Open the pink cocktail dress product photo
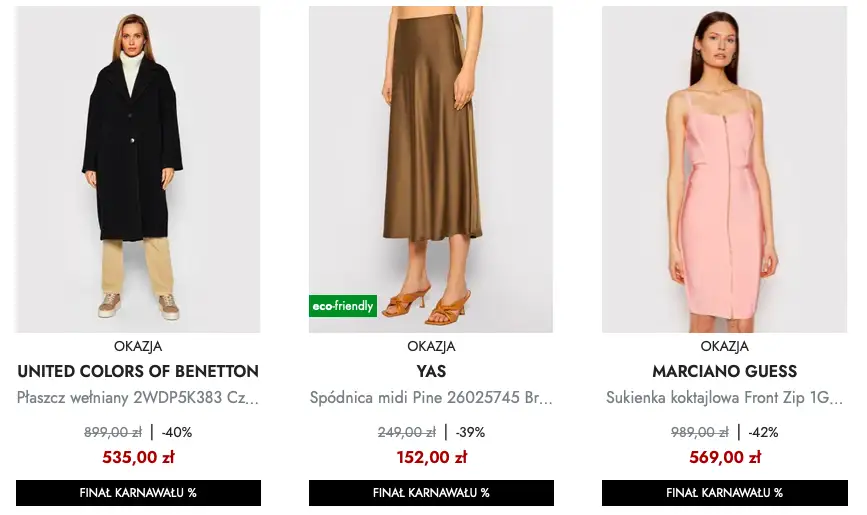Viewport: 867px width, 515px height. (724, 170)
